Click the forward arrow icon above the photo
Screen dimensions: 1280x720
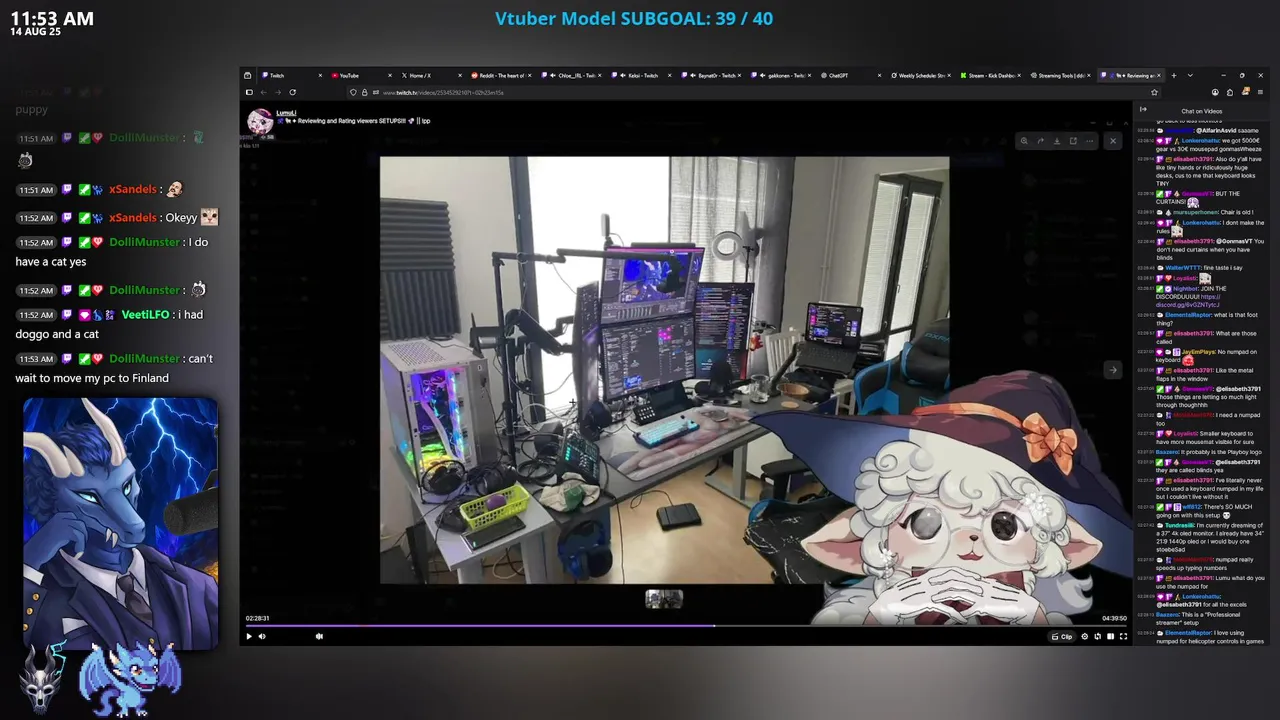[x=1040, y=141]
